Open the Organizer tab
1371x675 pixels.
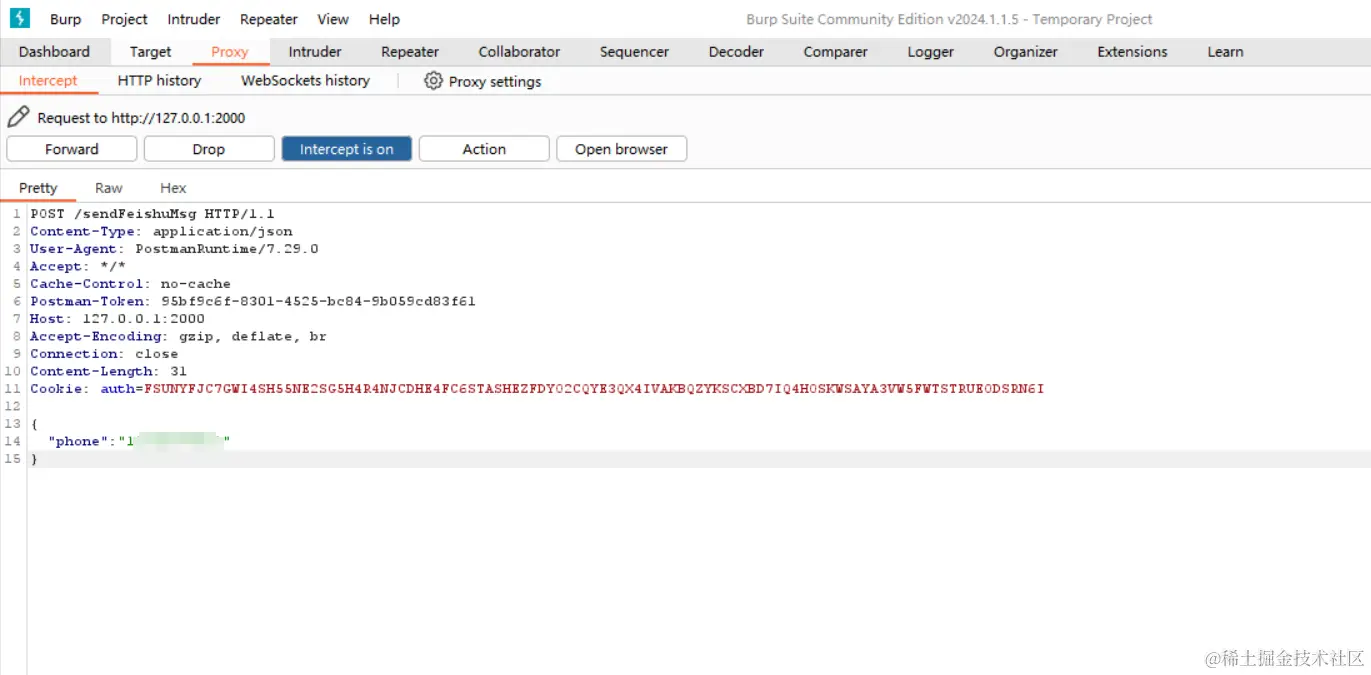point(1026,52)
